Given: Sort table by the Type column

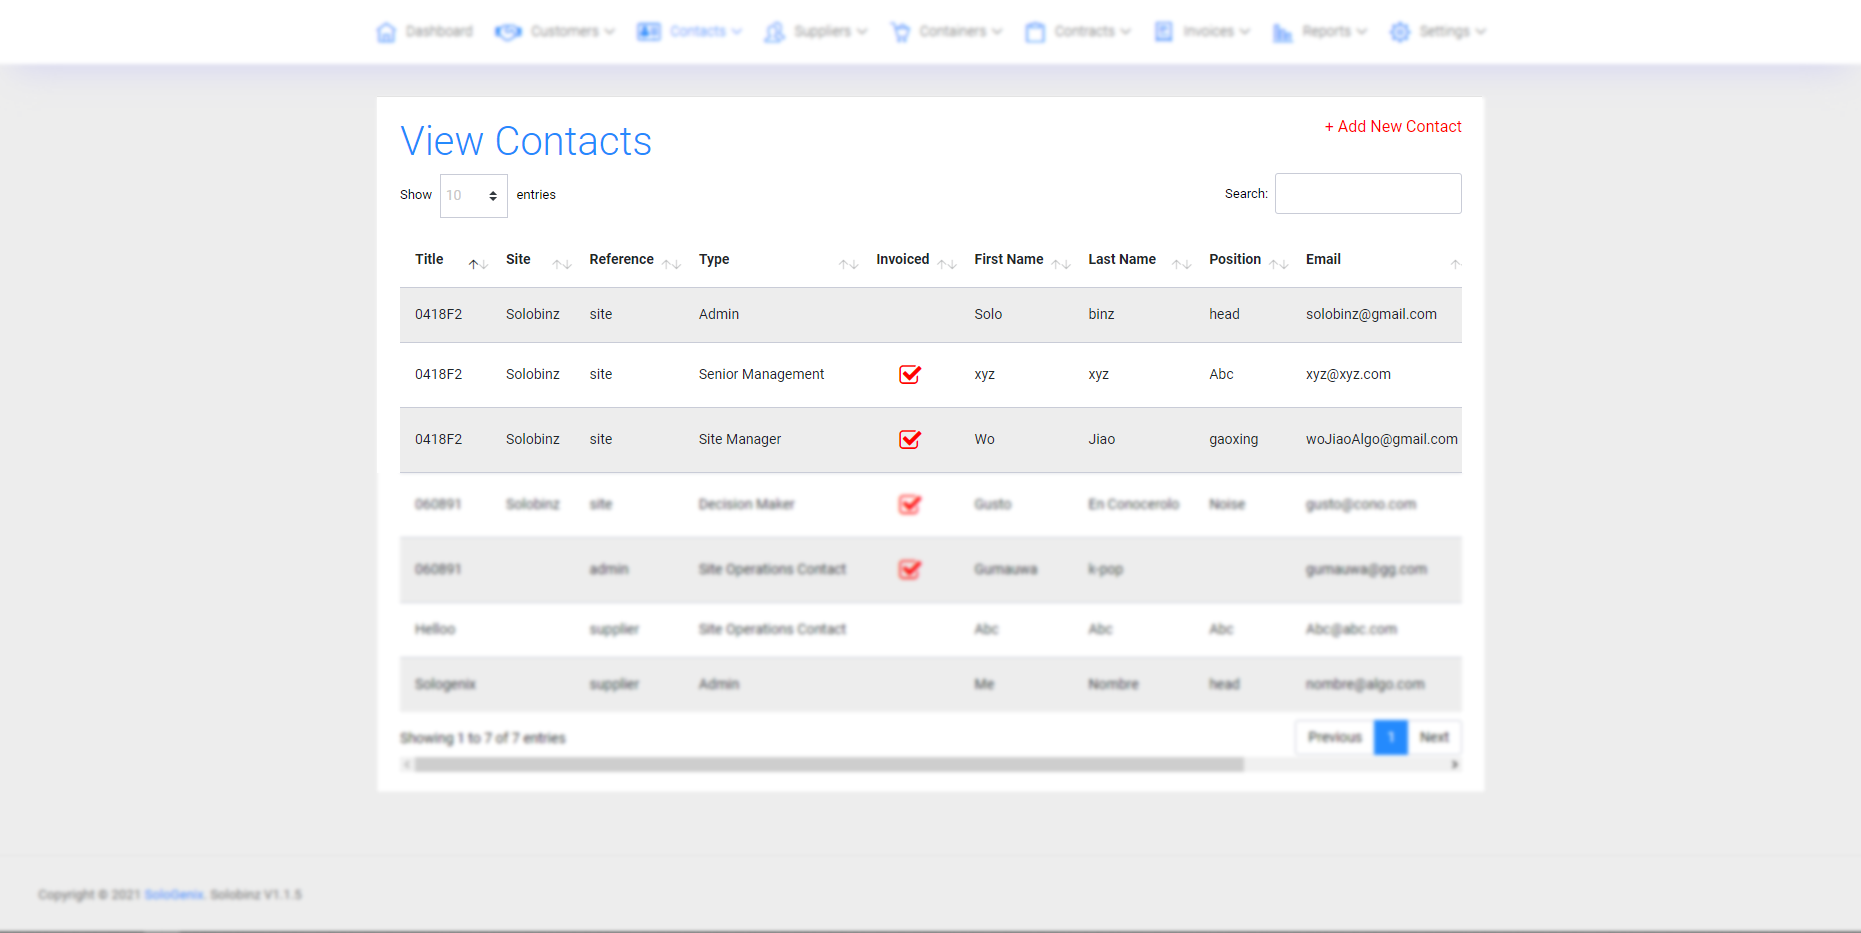Looking at the screenshot, I should click(x=714, y=260).
